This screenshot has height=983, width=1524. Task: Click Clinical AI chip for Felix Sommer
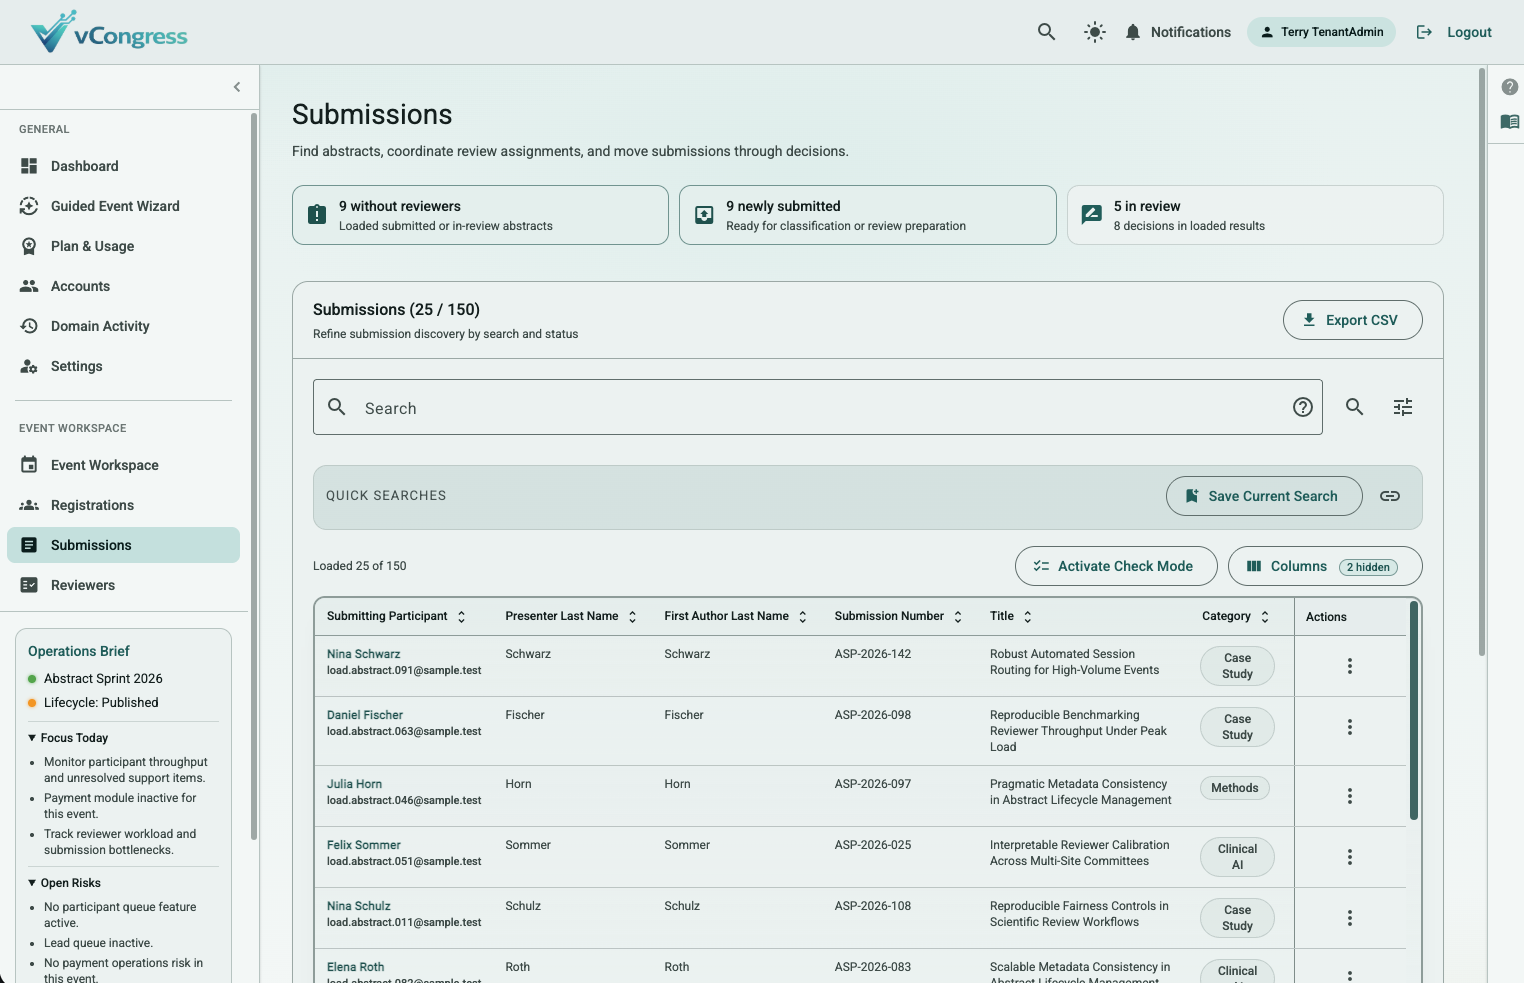[1237, 857]
